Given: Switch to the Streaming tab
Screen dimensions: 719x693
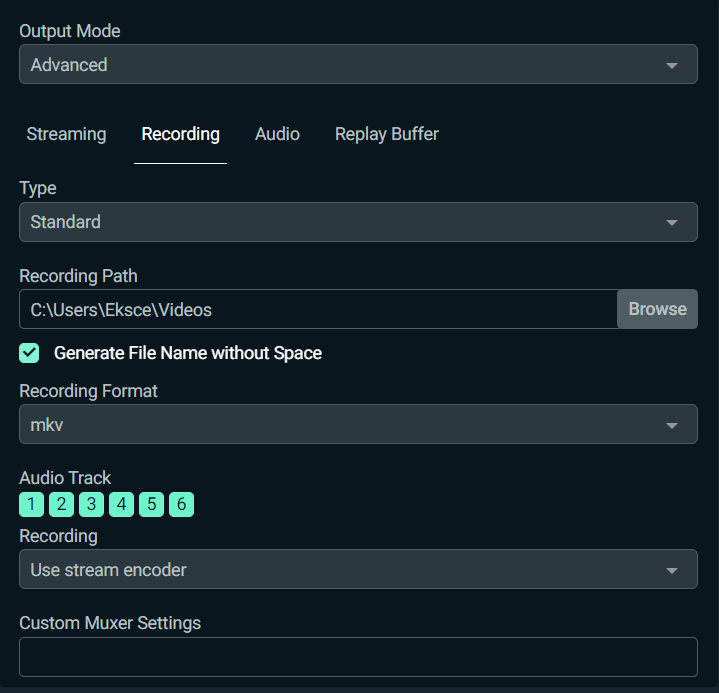Looking at the screenshot, I should click(x=66, y=134).
